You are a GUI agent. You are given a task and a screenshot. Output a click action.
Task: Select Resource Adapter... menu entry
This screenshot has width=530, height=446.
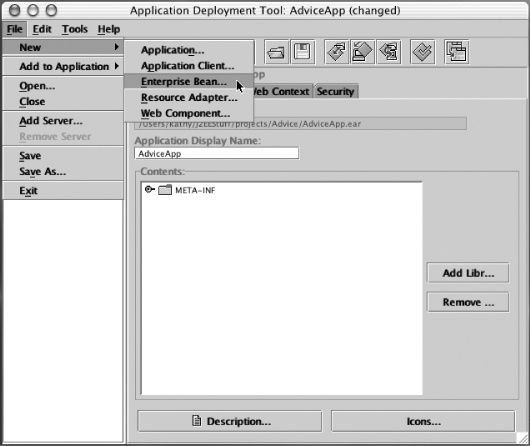(189, 97)
